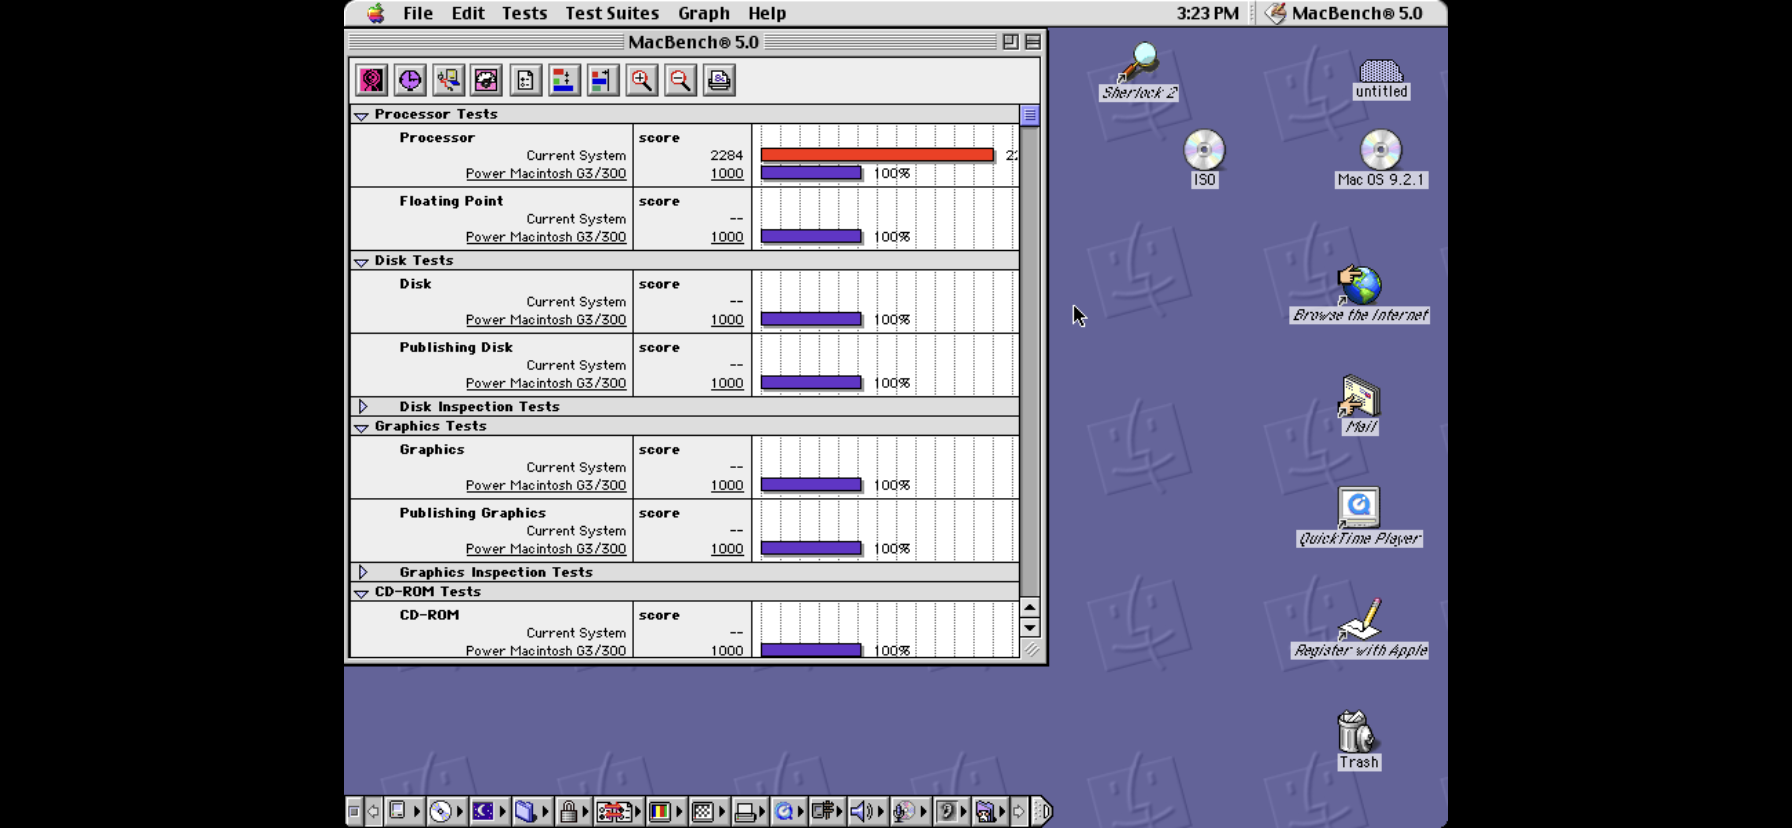
Task: Open the MacBench 5.0 application menu
Action: point(1346,13)
